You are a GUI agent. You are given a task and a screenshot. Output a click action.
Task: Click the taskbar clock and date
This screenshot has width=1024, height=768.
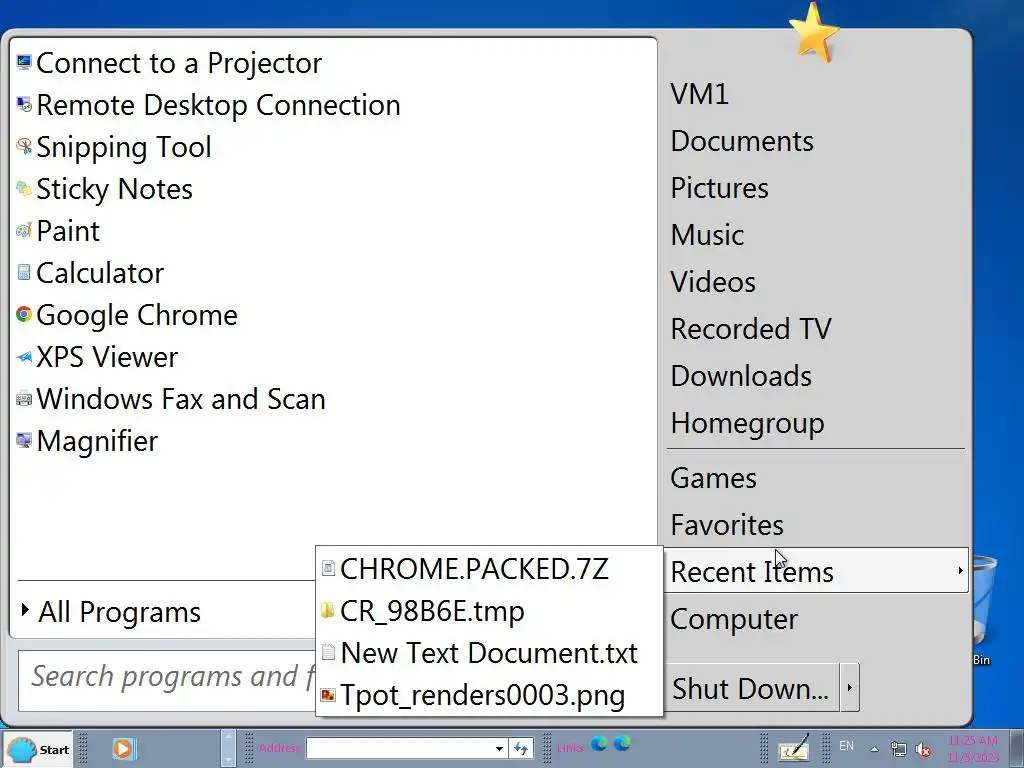click(973, 749)
